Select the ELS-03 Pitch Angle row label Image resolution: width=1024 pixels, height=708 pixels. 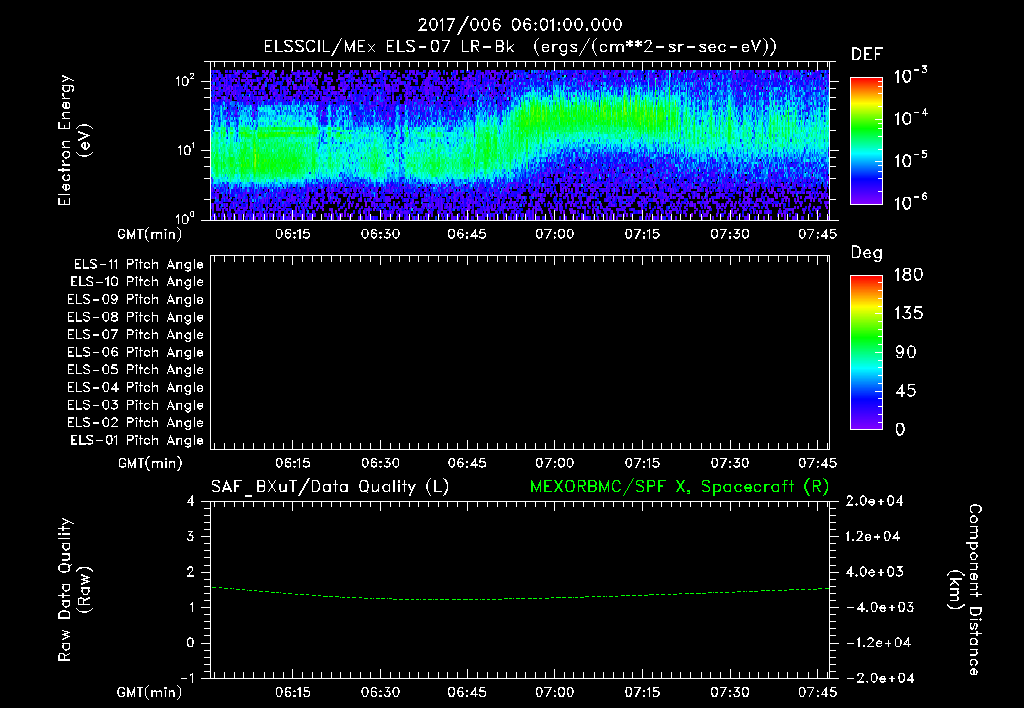(x=135, y=405)
